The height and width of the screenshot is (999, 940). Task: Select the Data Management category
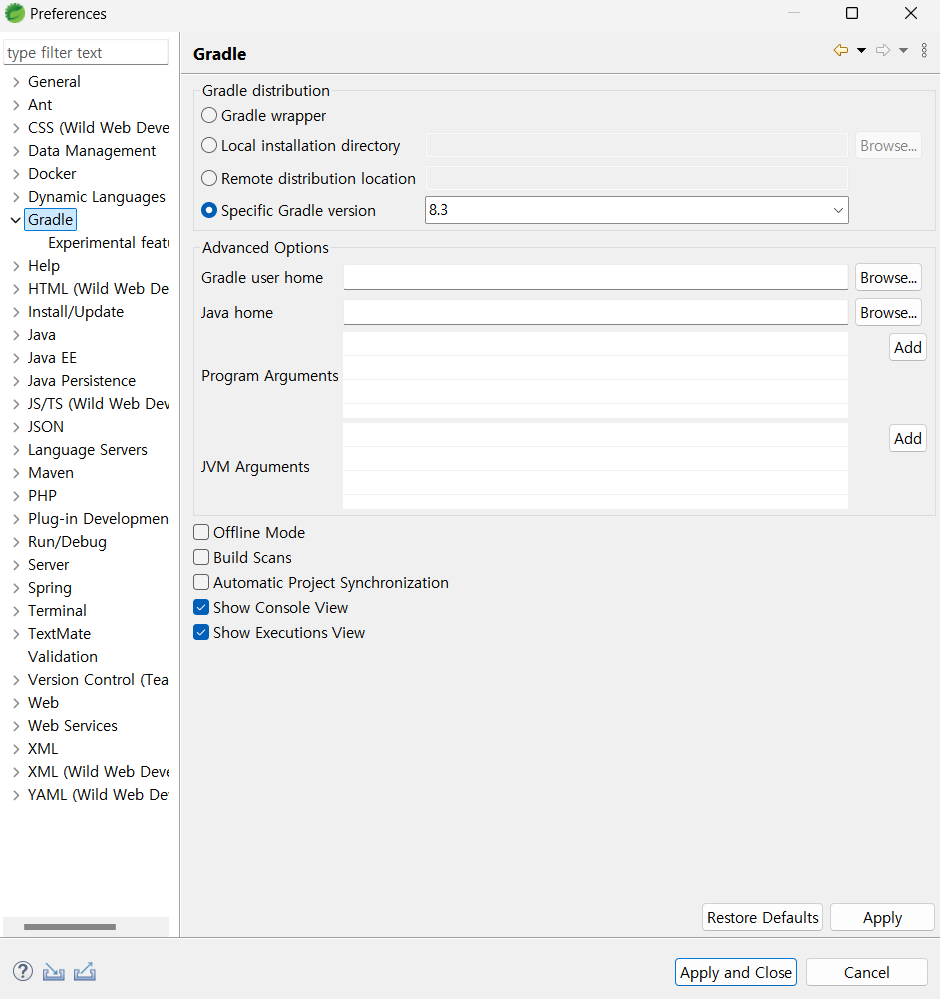pyautogui.click(x=92, y=151)
